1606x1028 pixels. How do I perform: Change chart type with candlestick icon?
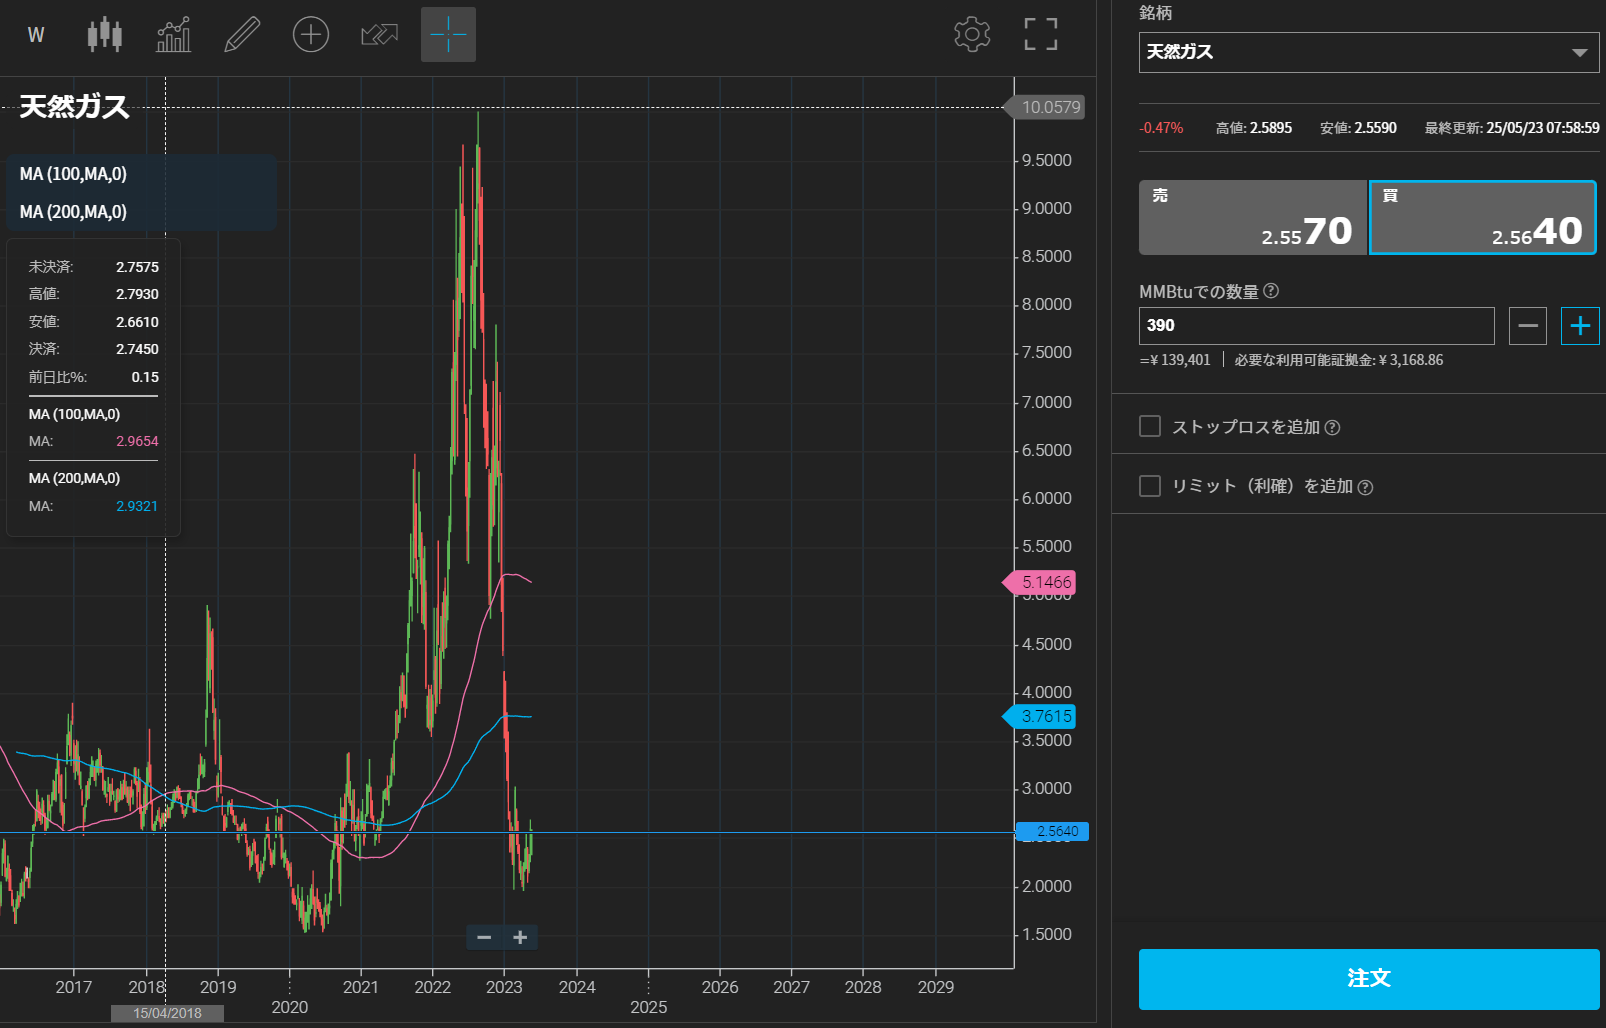105,35
